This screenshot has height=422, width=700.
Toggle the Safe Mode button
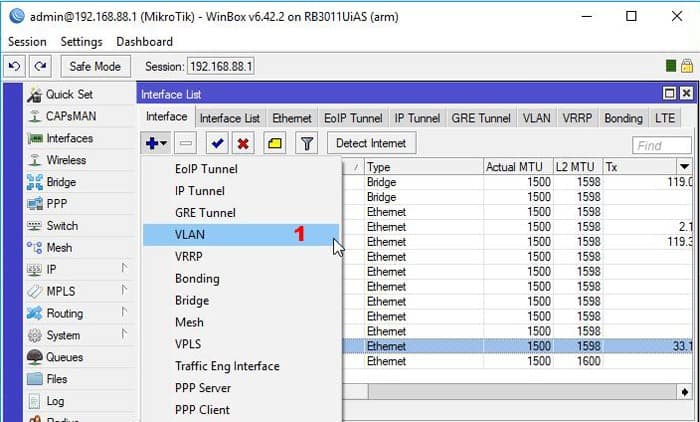click(96, 67)
